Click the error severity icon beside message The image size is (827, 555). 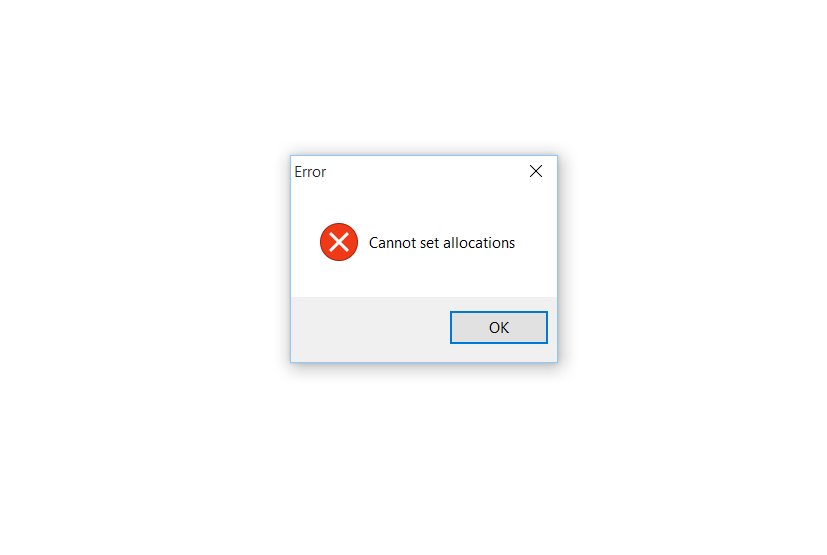(339, 242)
